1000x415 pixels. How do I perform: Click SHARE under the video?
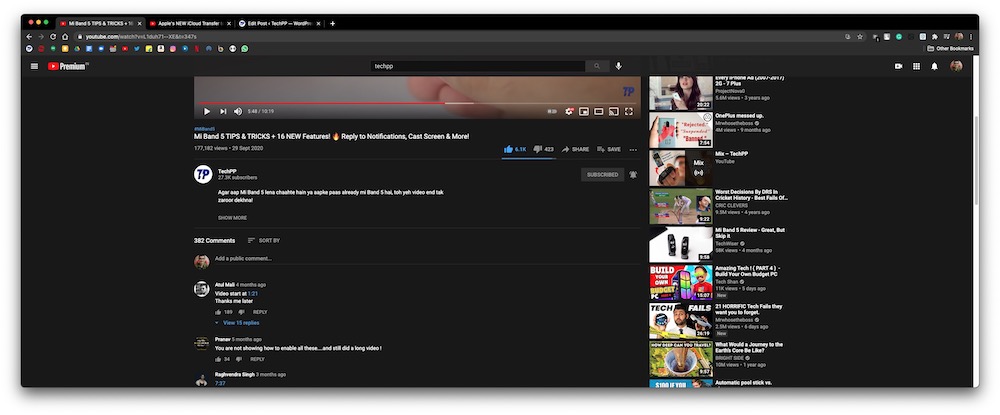(x=575, y=149)
